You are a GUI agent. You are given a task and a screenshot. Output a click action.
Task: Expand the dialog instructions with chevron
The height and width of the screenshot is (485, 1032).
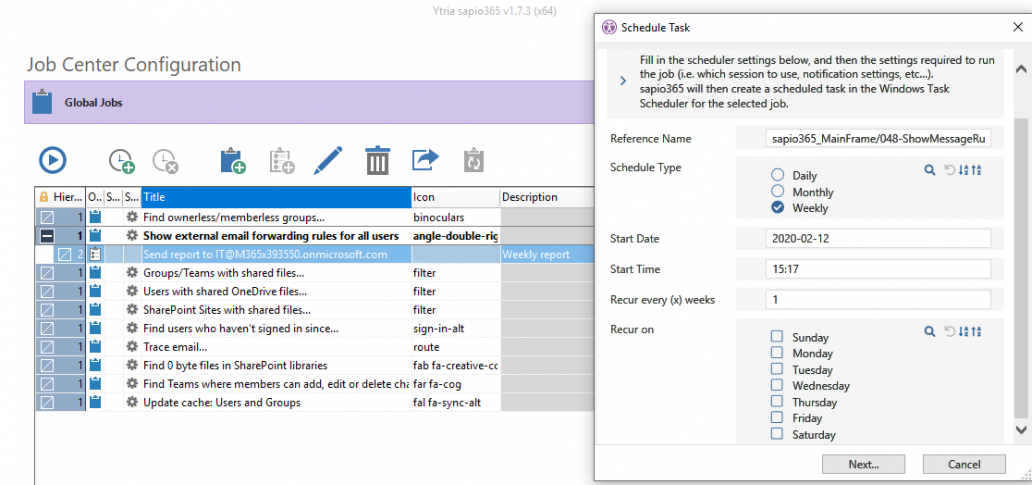(x=623, y=81)
